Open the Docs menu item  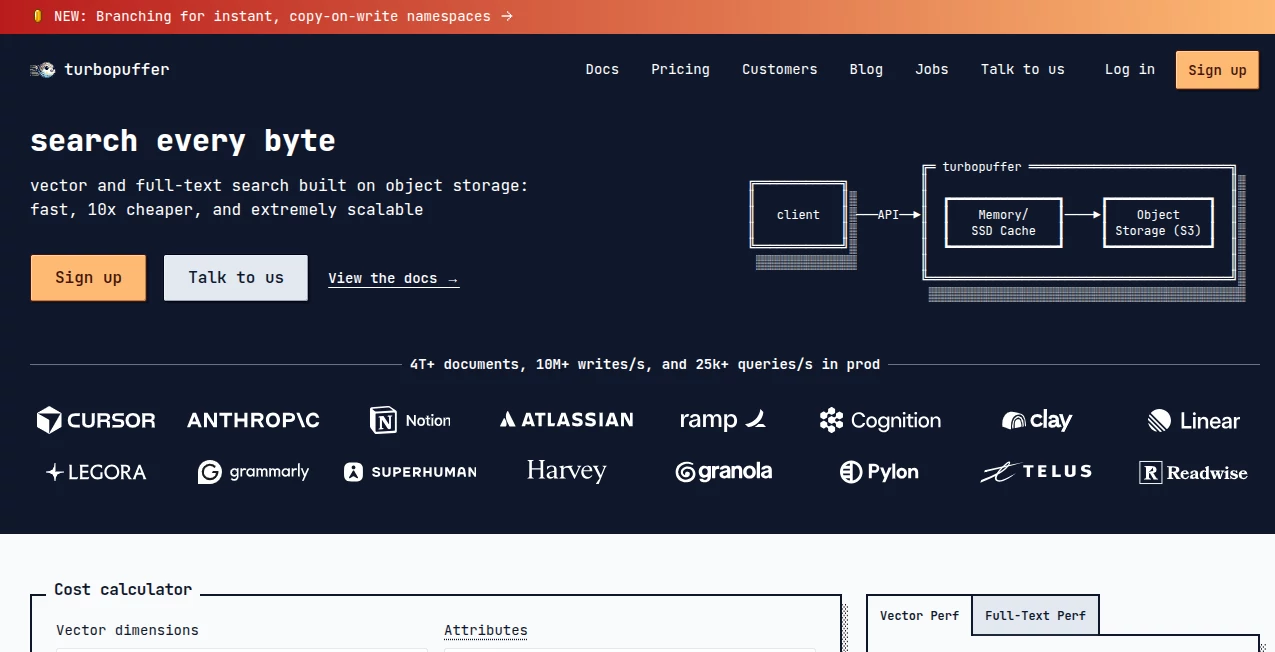[602, 69]
